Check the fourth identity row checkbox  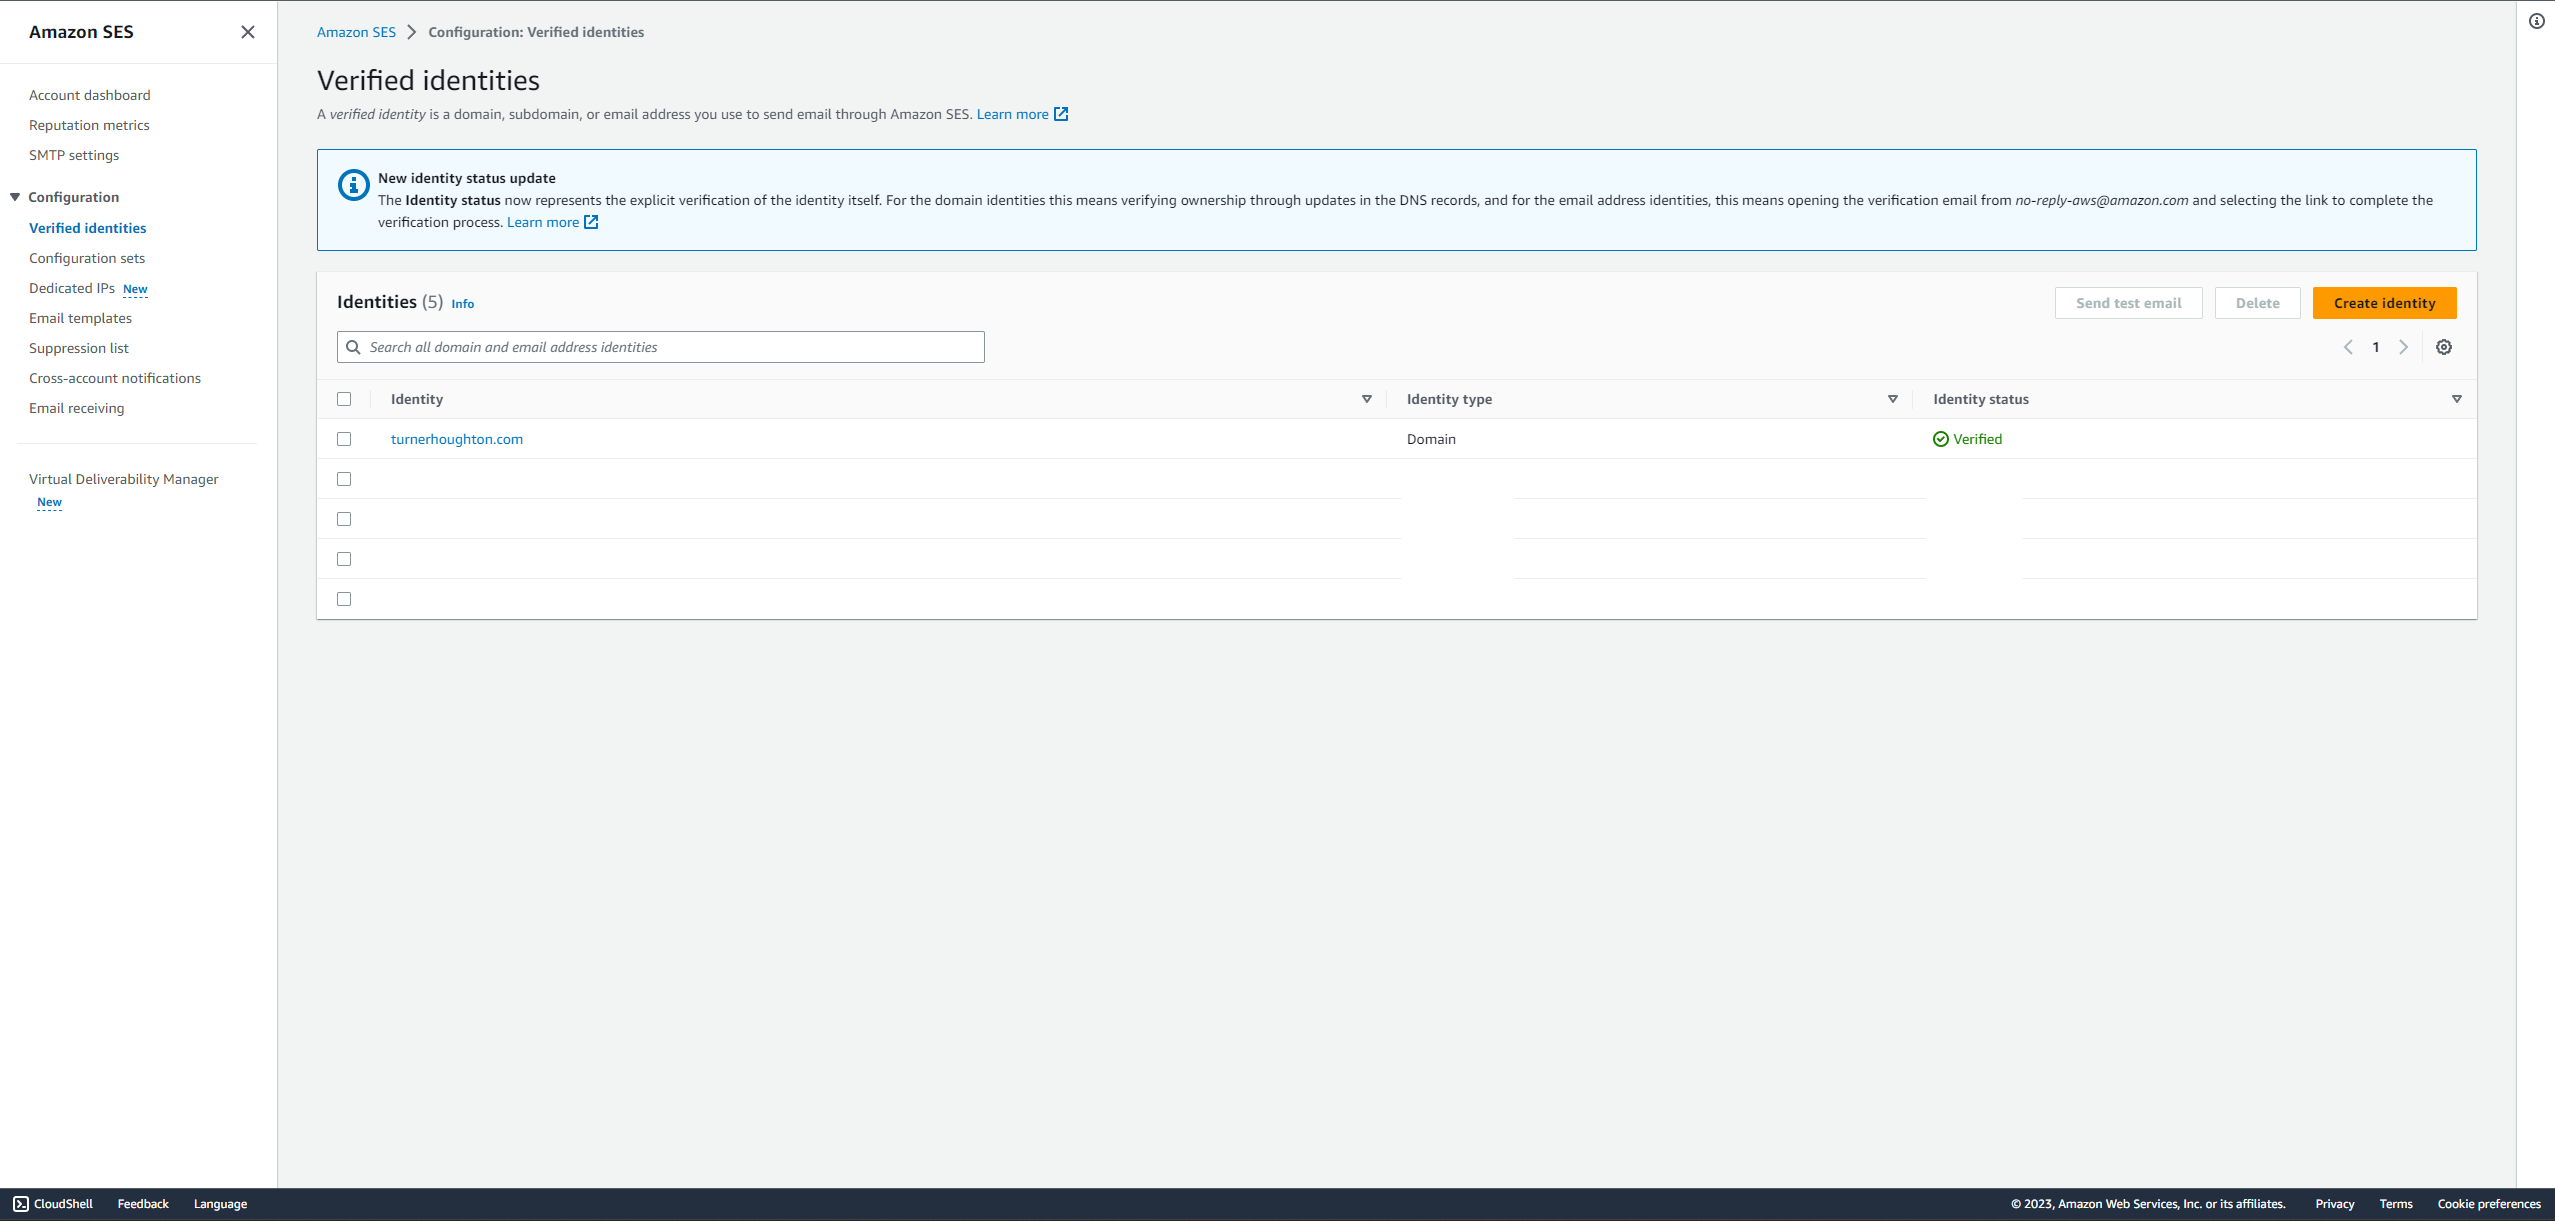[344, 559]
